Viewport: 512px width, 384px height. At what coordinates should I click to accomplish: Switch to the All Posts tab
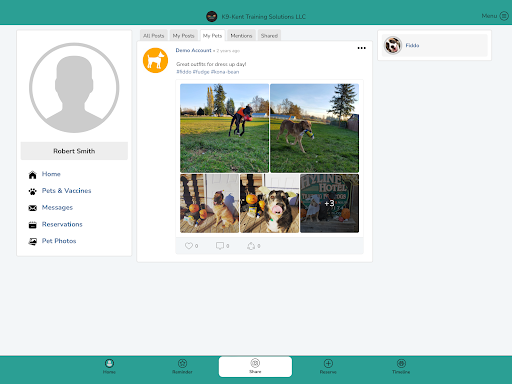click(x=154, y=36)
